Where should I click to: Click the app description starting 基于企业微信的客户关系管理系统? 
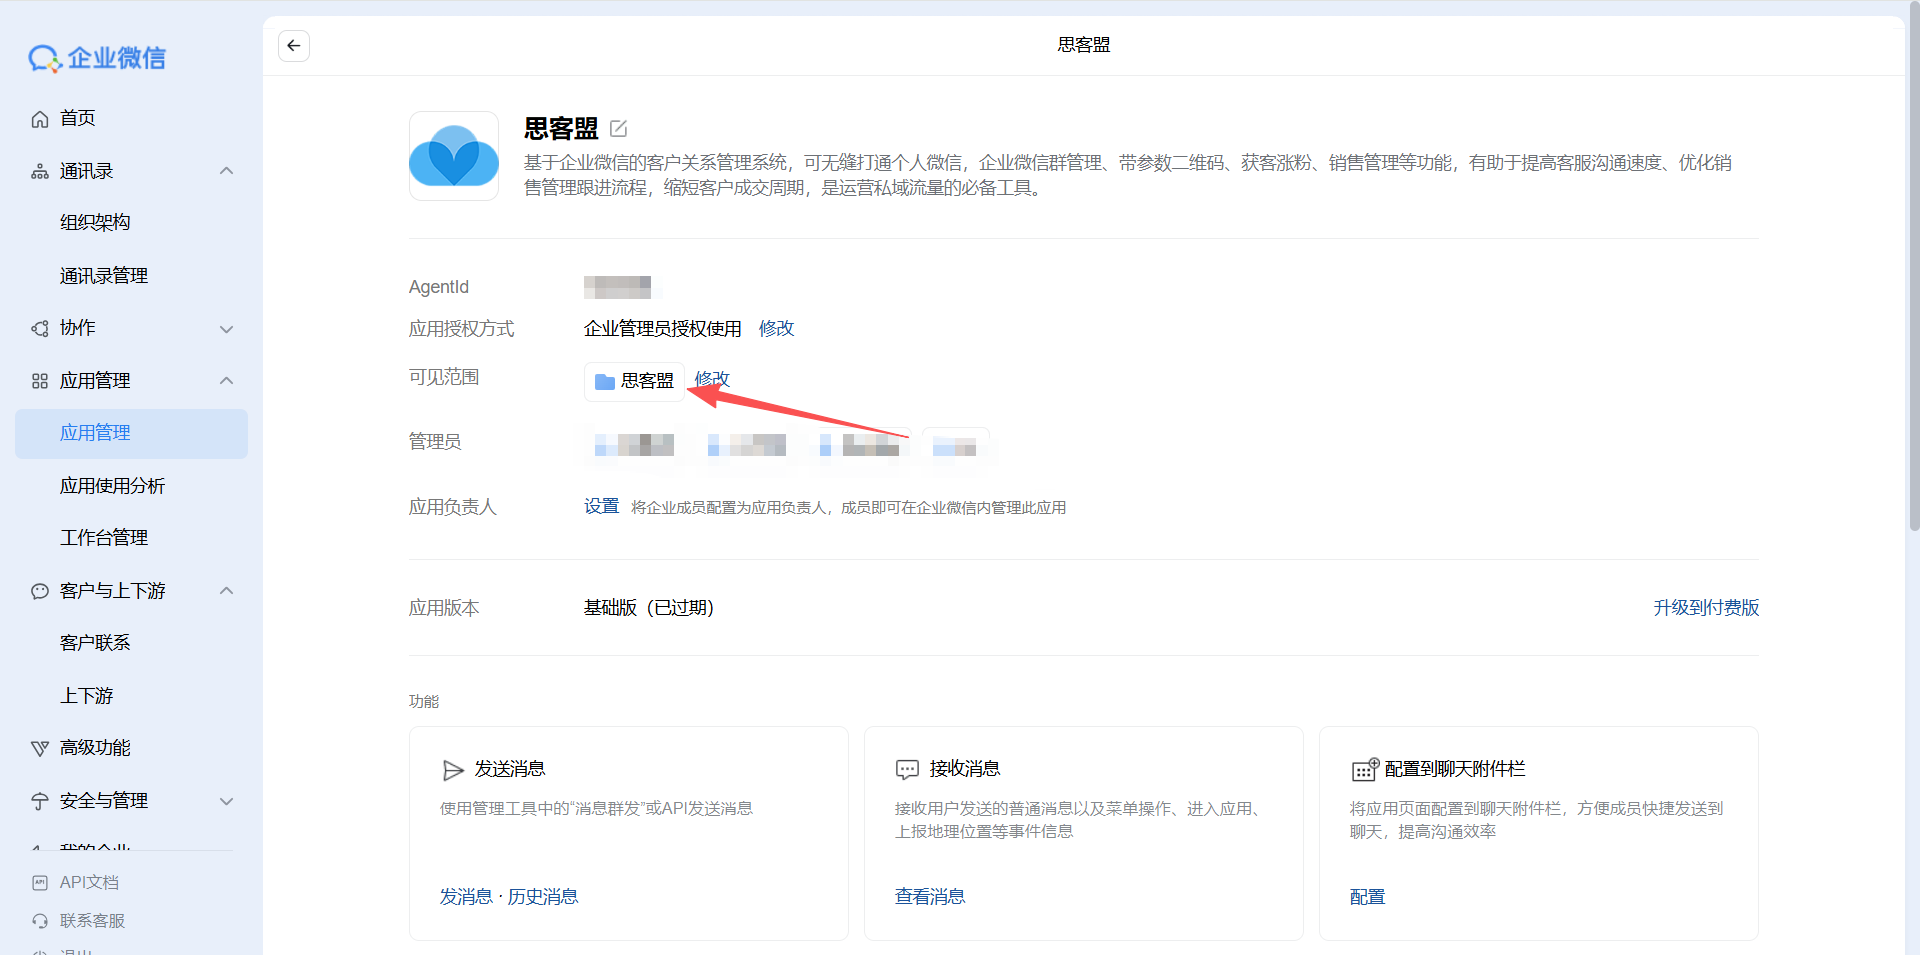point(1128,175)
